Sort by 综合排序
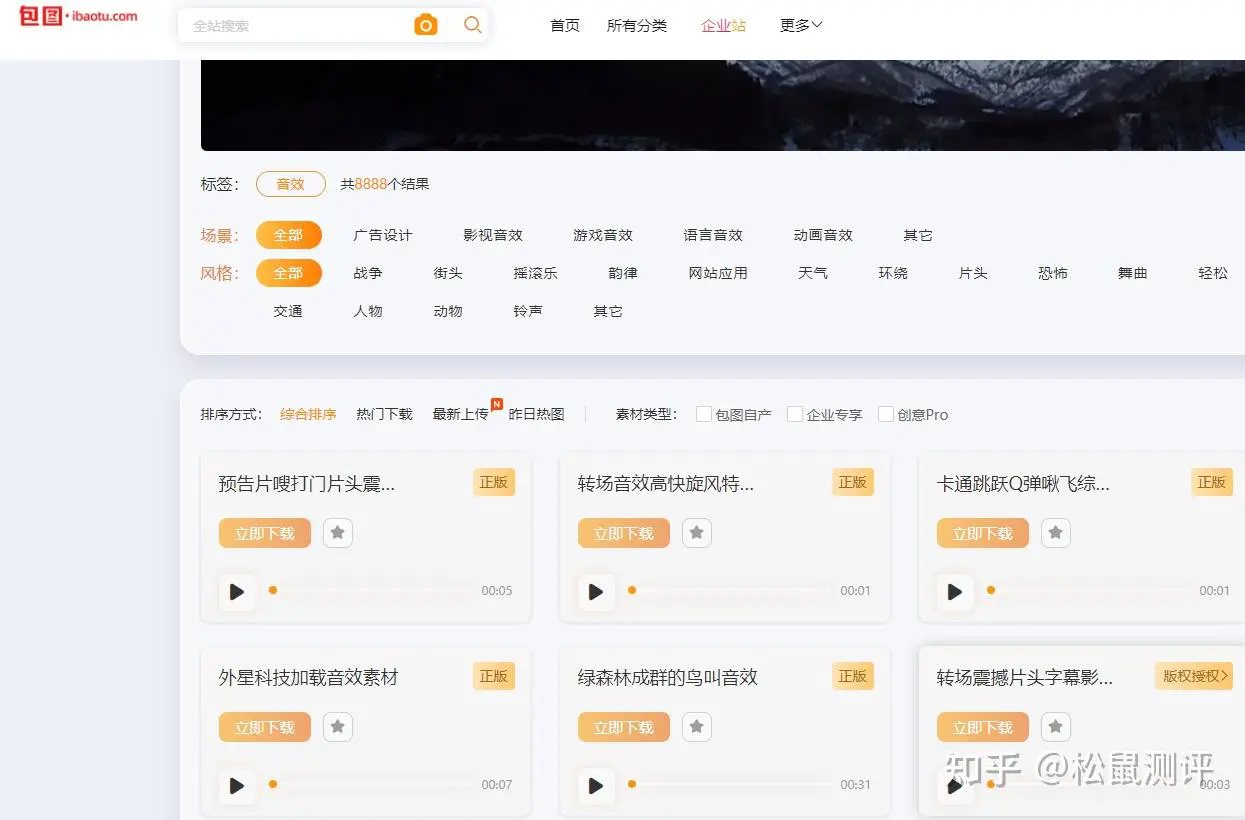Image resolution: width=1245 pixels, height=820 pixels. coord(308,414)
